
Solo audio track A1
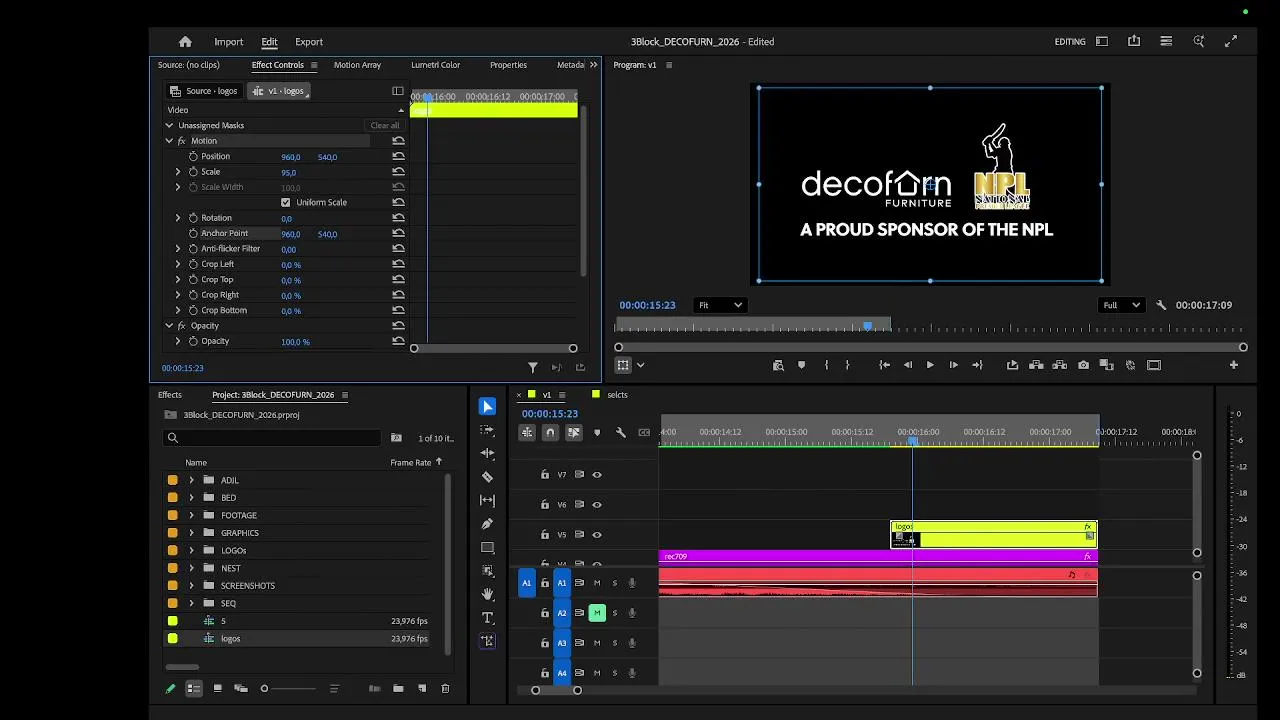click(615, 583)
